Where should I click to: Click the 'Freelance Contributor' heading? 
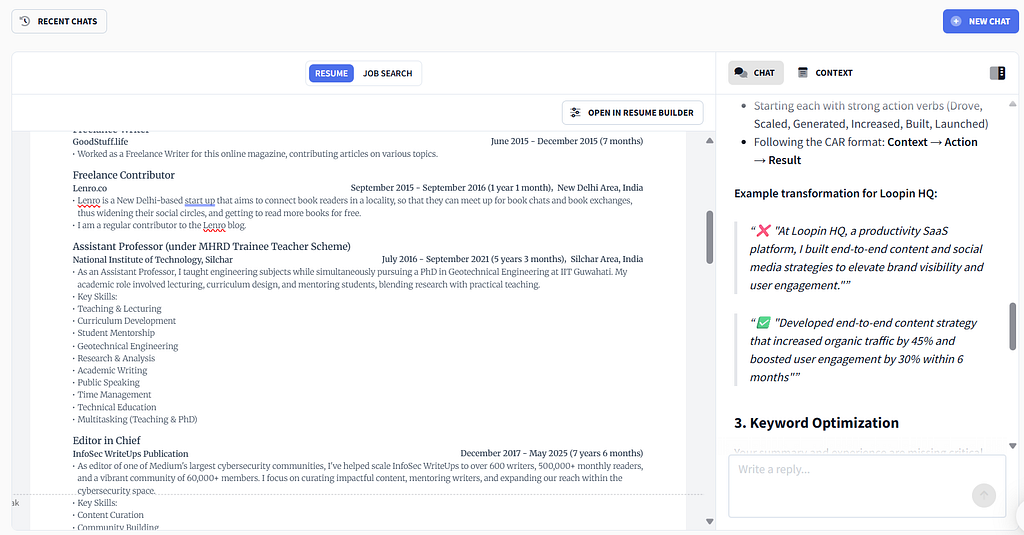click(x=123, y=175)
